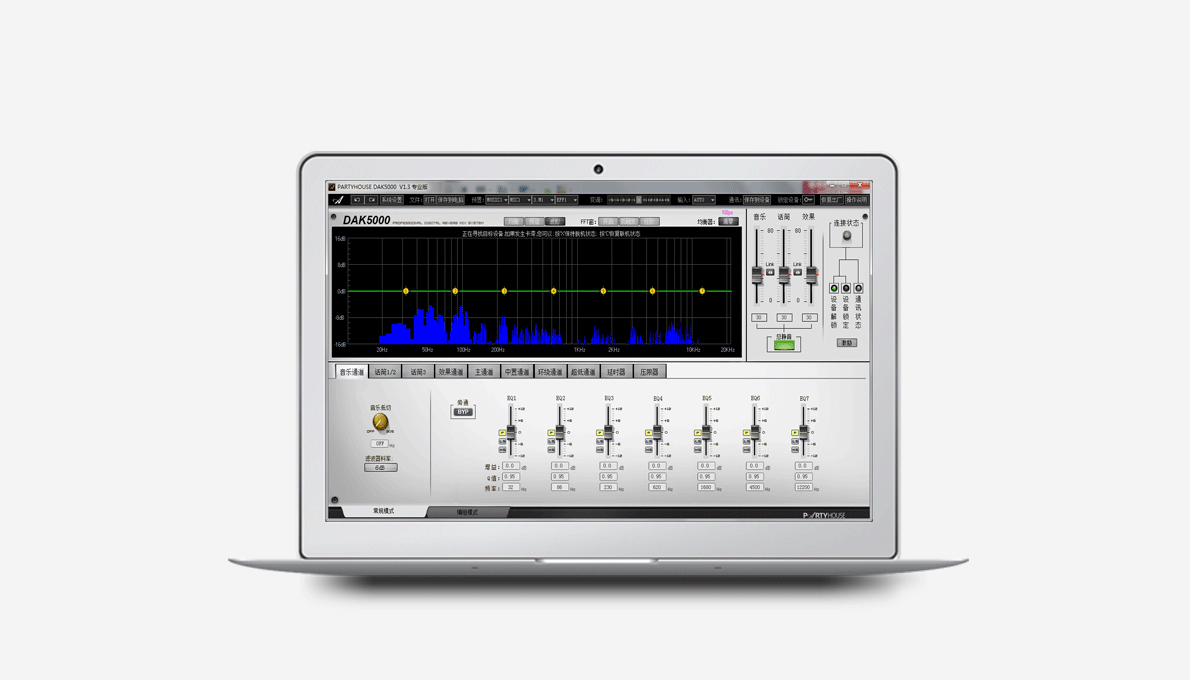The width and height of the screenshot is (1190, 680).
Task: Switch to the 效果通道 tab
Action: click(x=451, y=372)
